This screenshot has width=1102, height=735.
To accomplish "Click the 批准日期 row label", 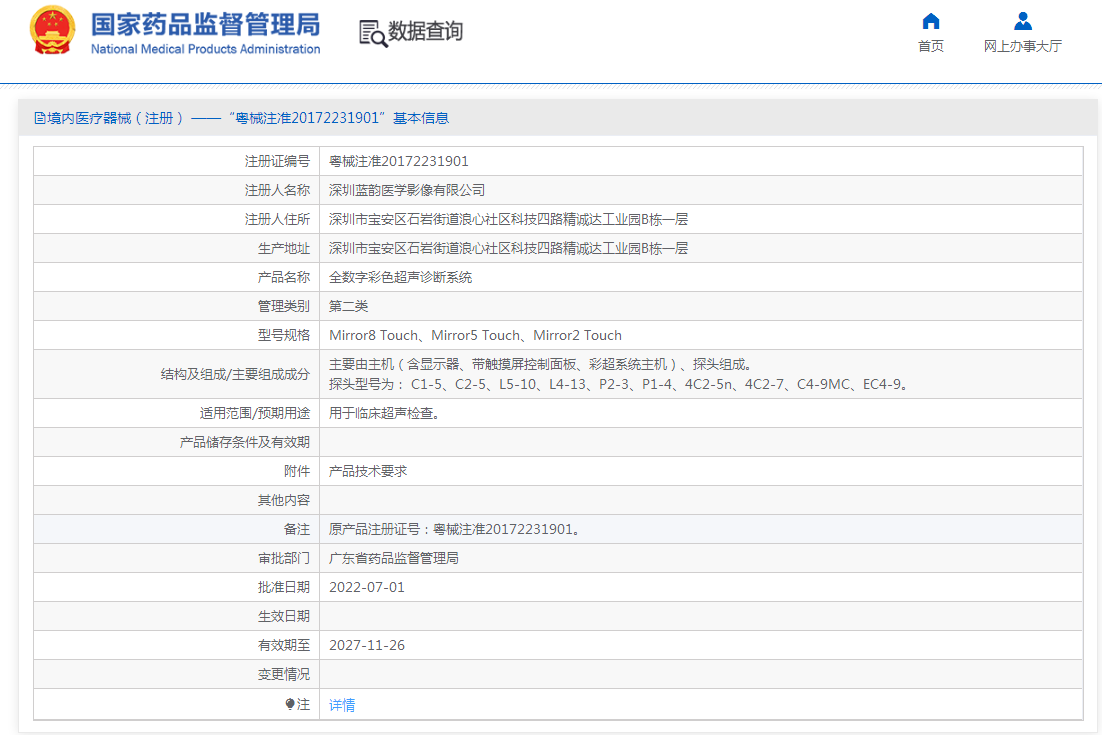I will pos(284,587).
